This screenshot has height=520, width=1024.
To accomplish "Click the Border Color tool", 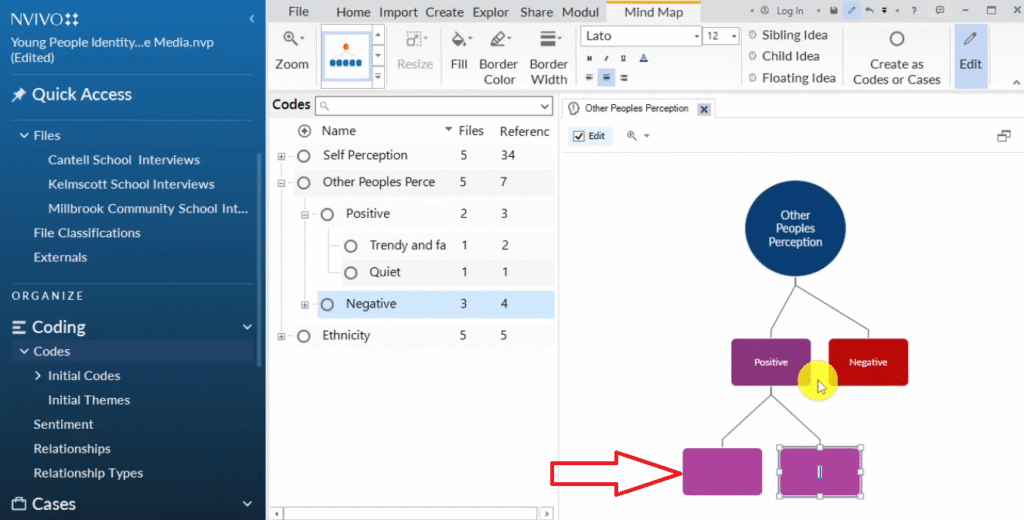I will [x=499, y=51].
